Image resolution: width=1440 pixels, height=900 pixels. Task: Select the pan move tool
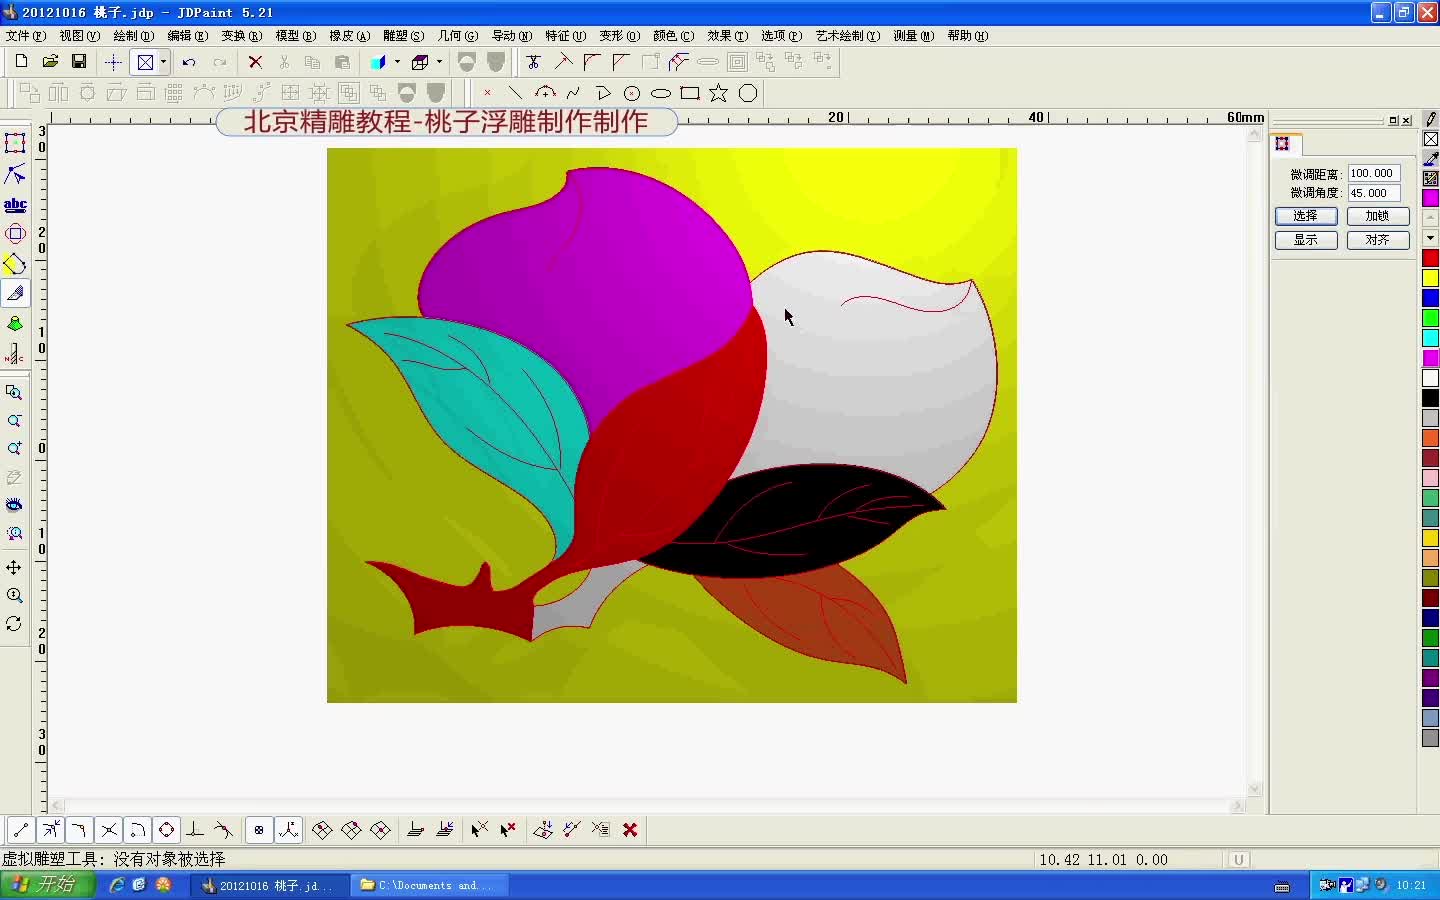click(x=15, y=568)
